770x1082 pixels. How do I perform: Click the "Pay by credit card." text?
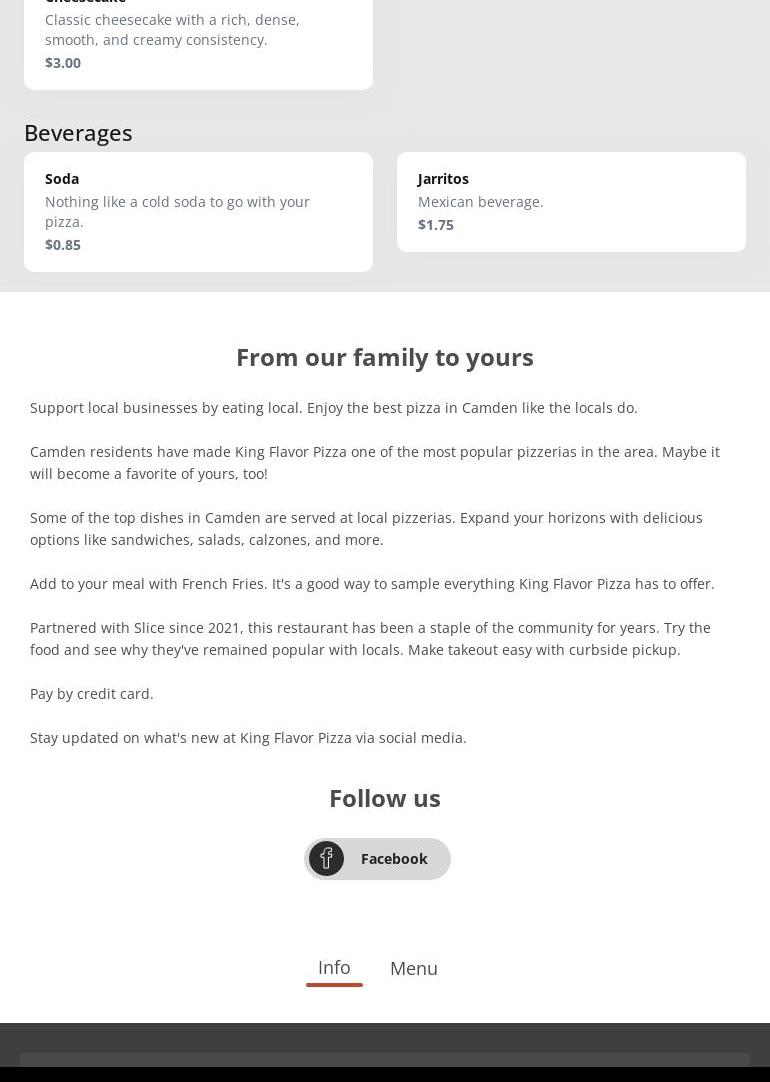[92, 694]
